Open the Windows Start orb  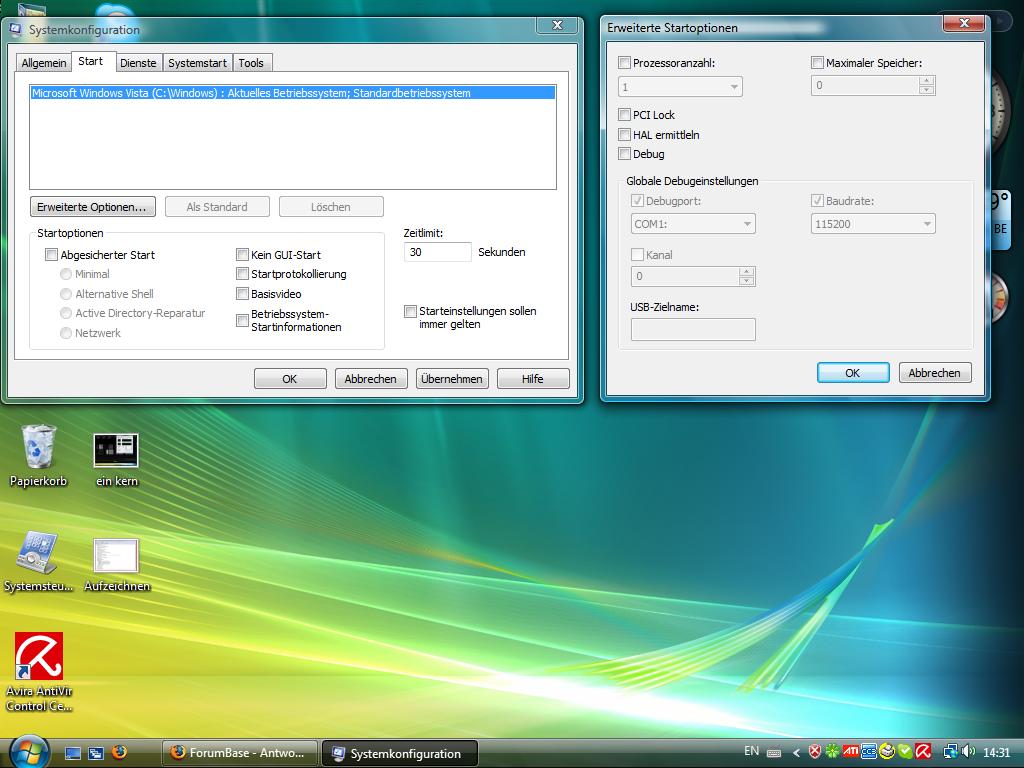pyautogui.click(x=28, y=752)
